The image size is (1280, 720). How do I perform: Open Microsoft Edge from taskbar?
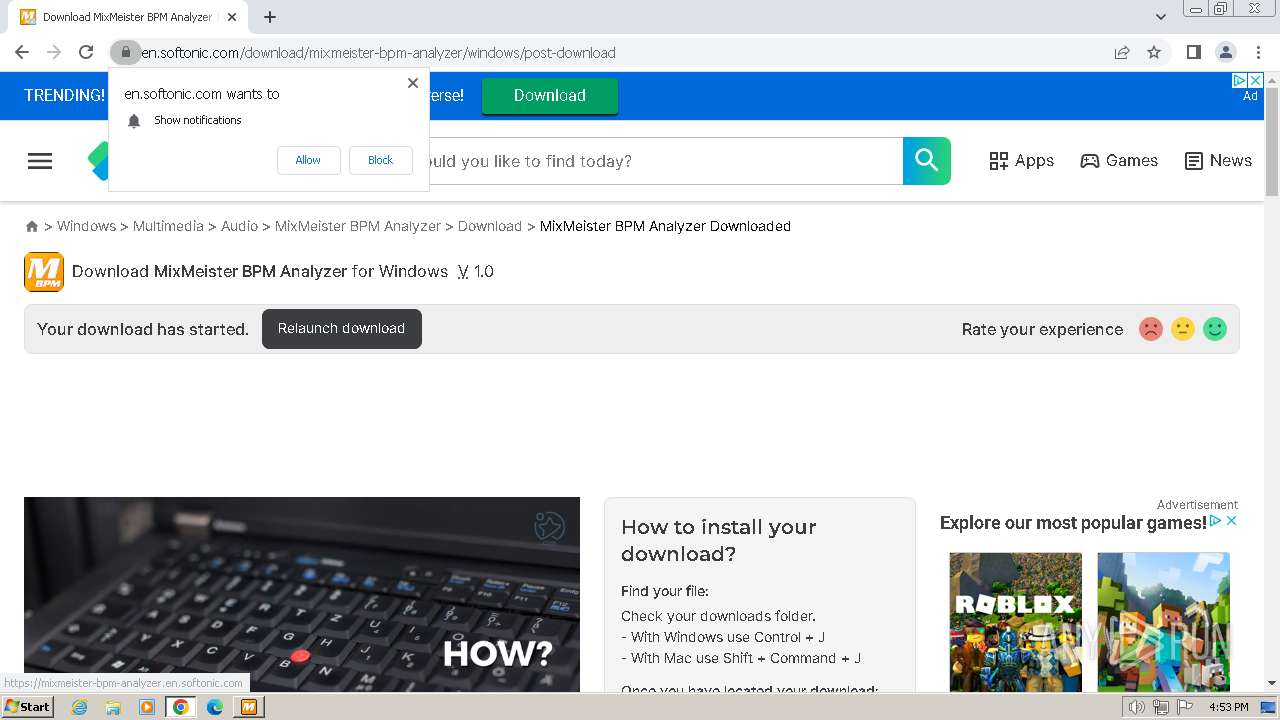point(215,707)
